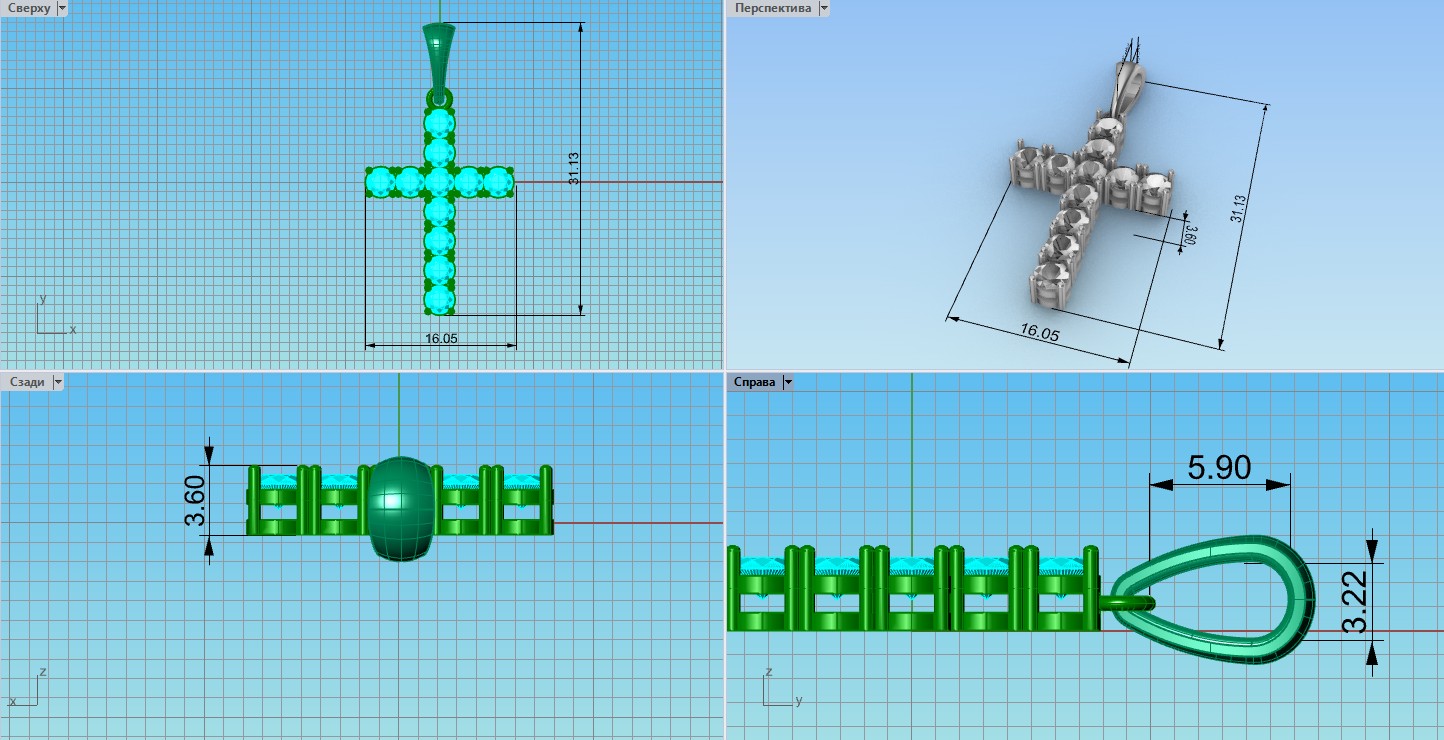
Task: Activate the Перспектива viewport title
Action: [x=772, y=8]
